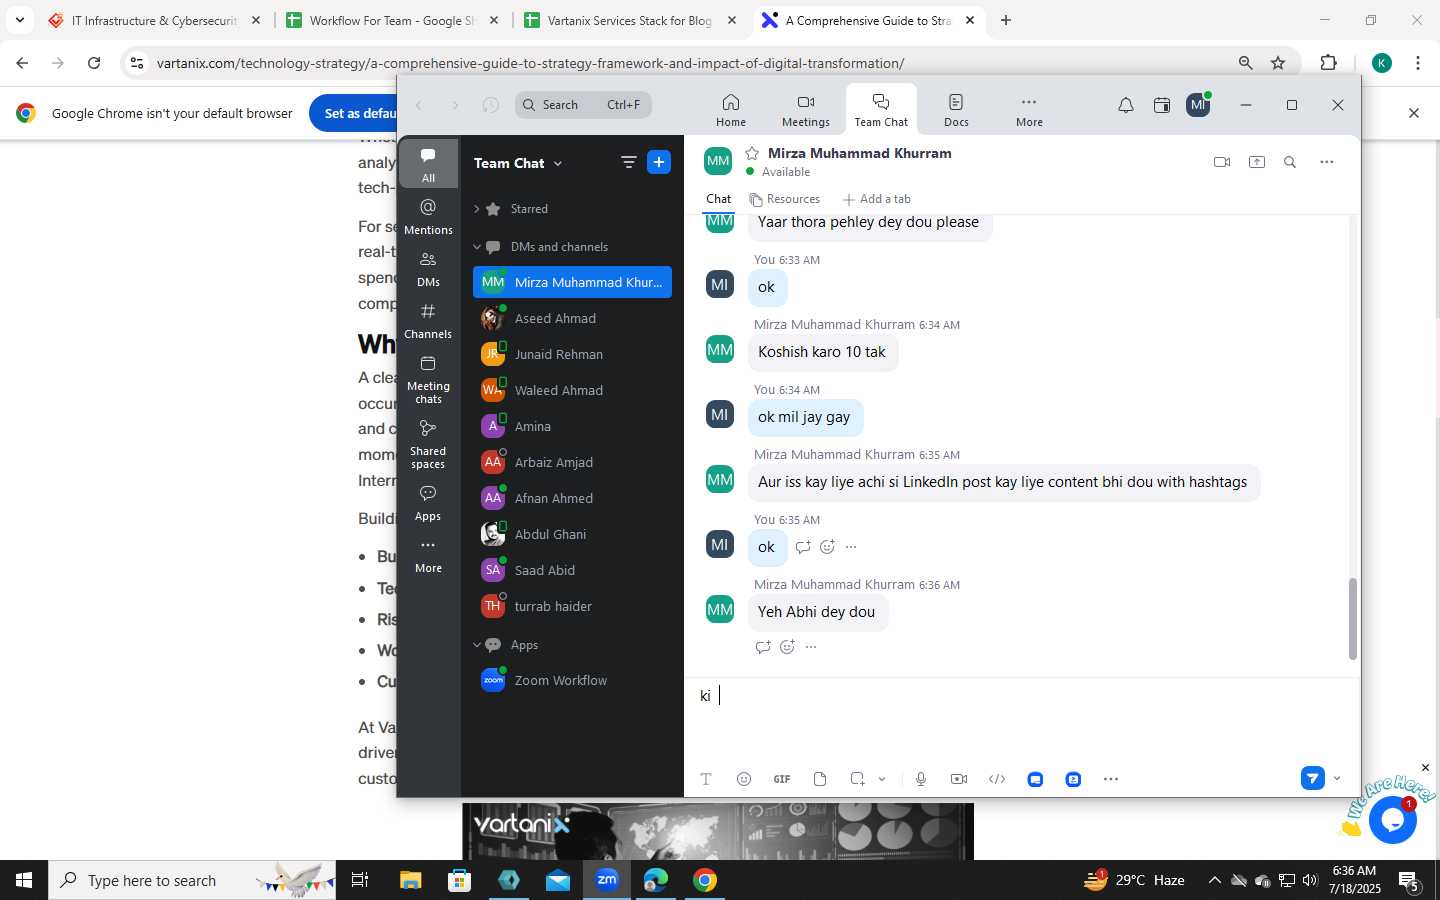This screenshot has width=1440, height=900.
Task: Insert a code snippet
Action: point(997,779)
